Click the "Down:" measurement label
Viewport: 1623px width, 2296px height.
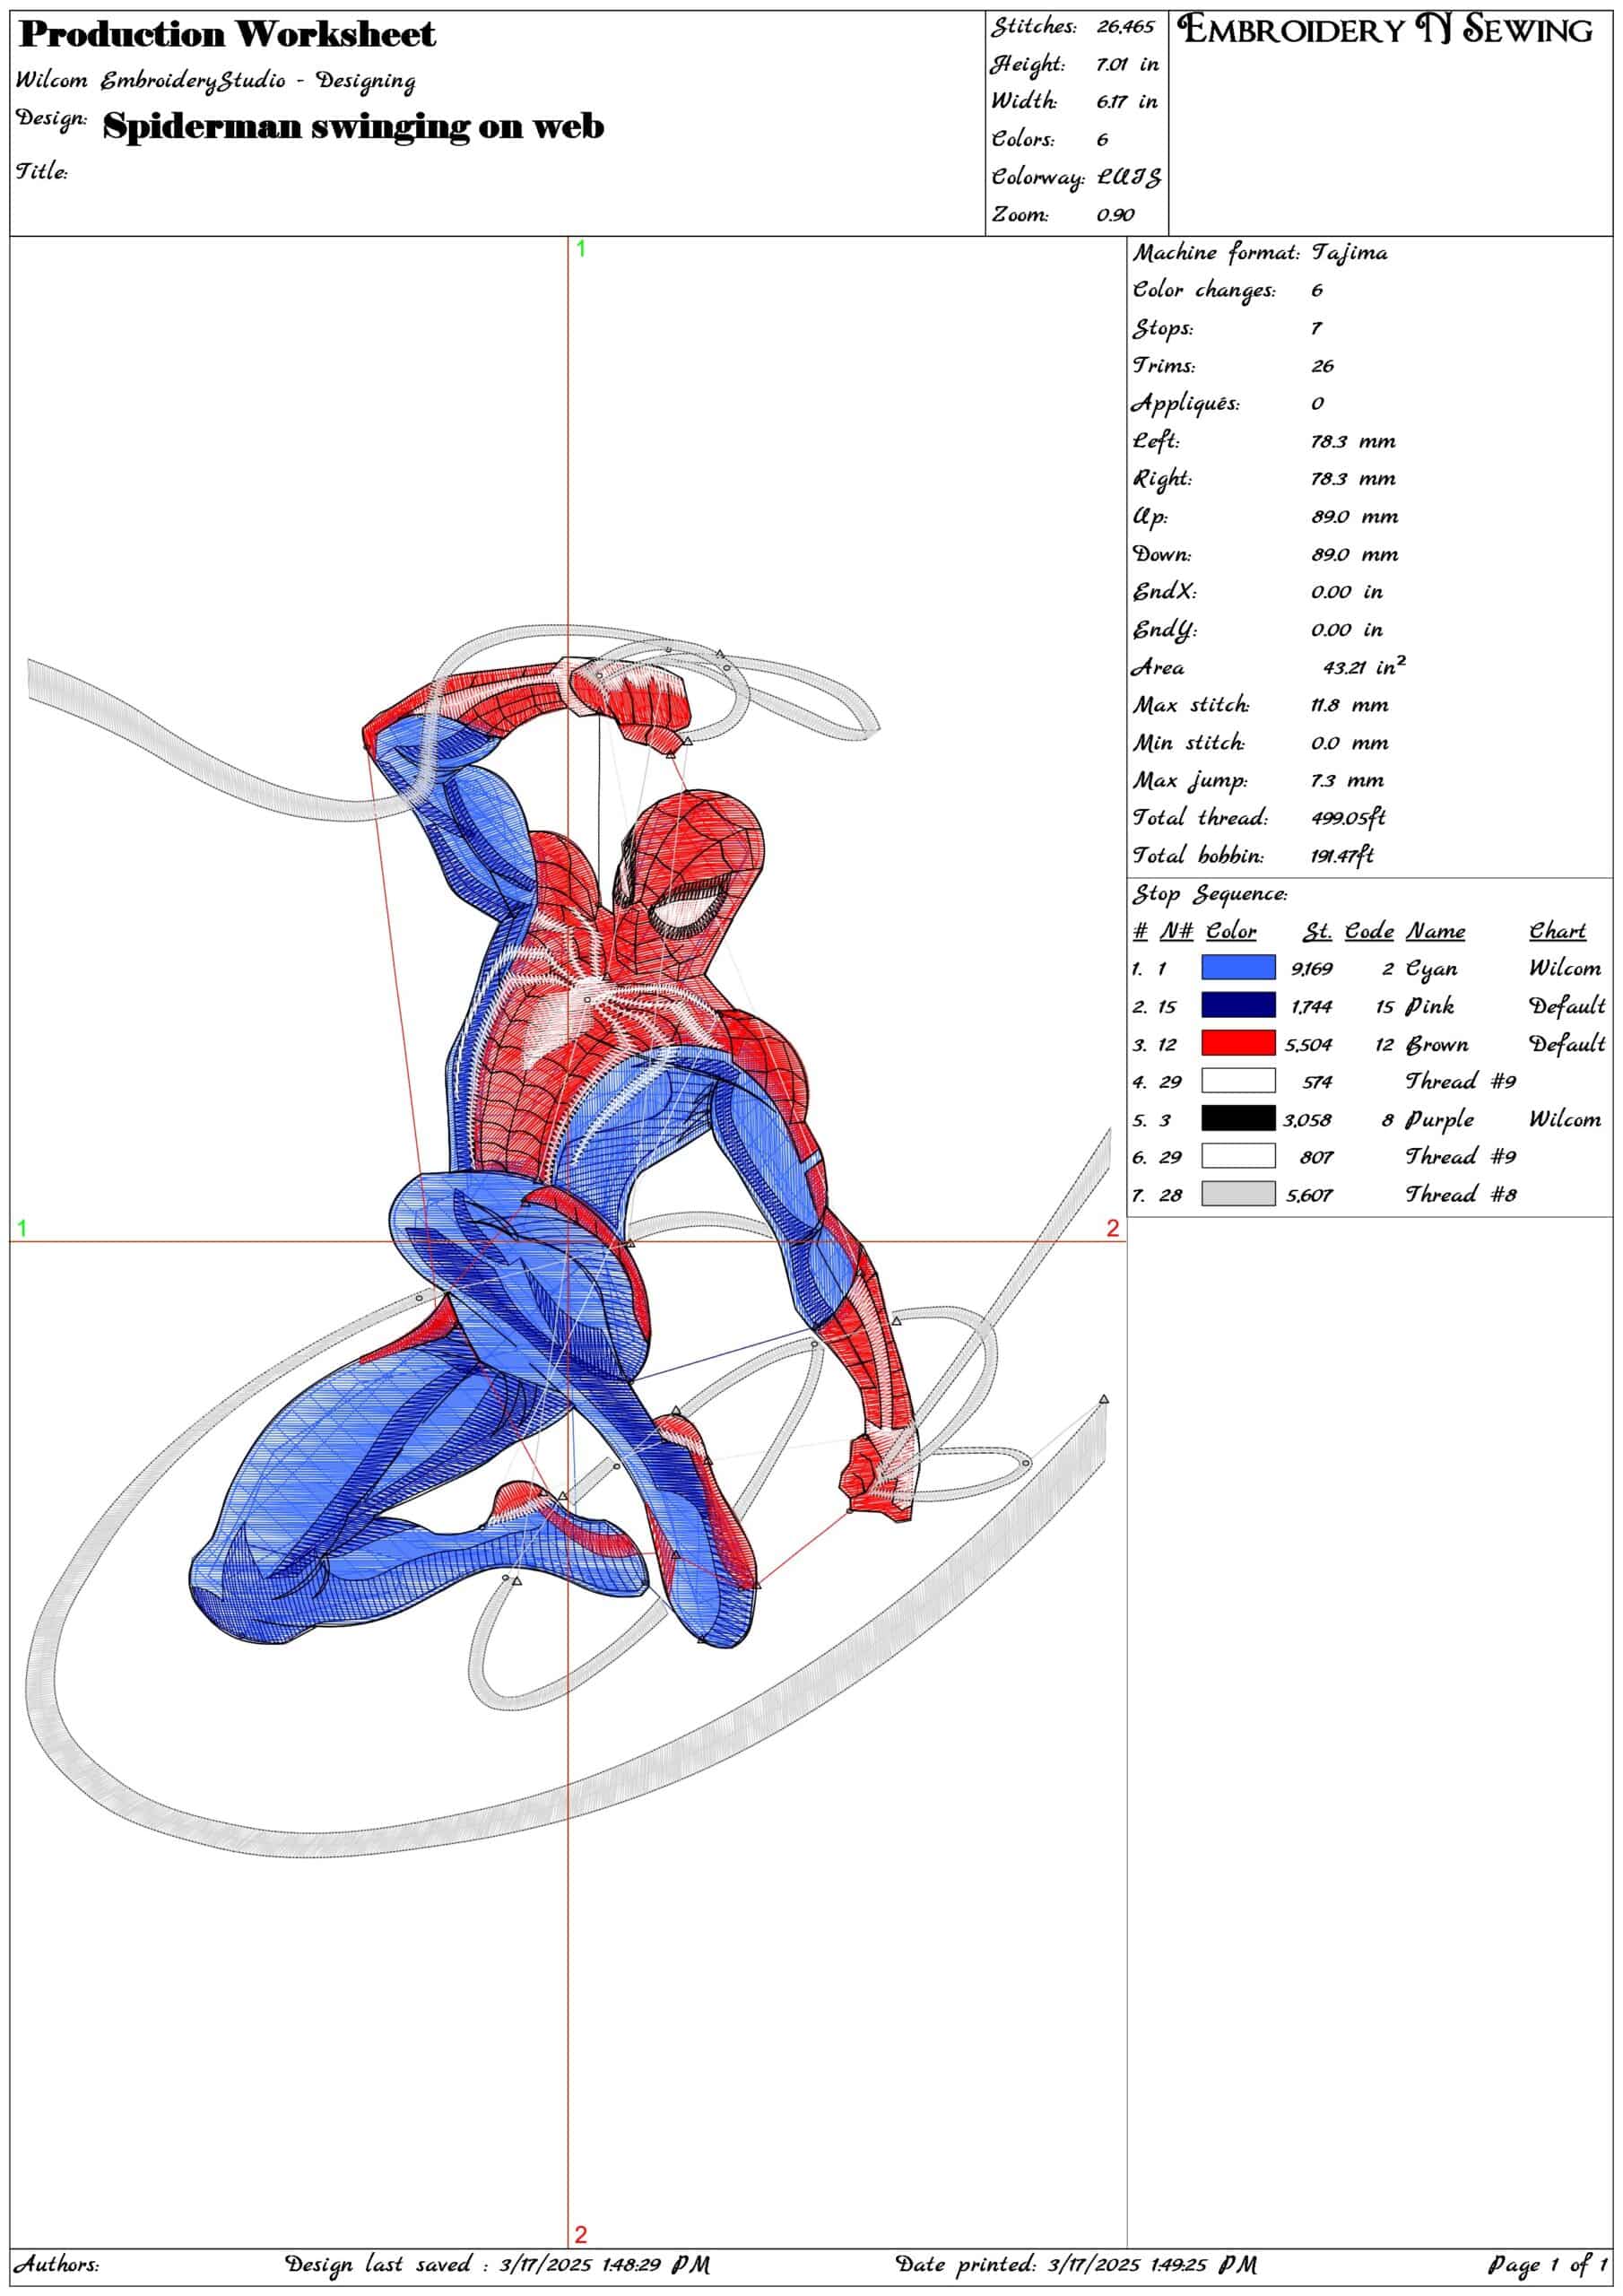[1162, 554]
